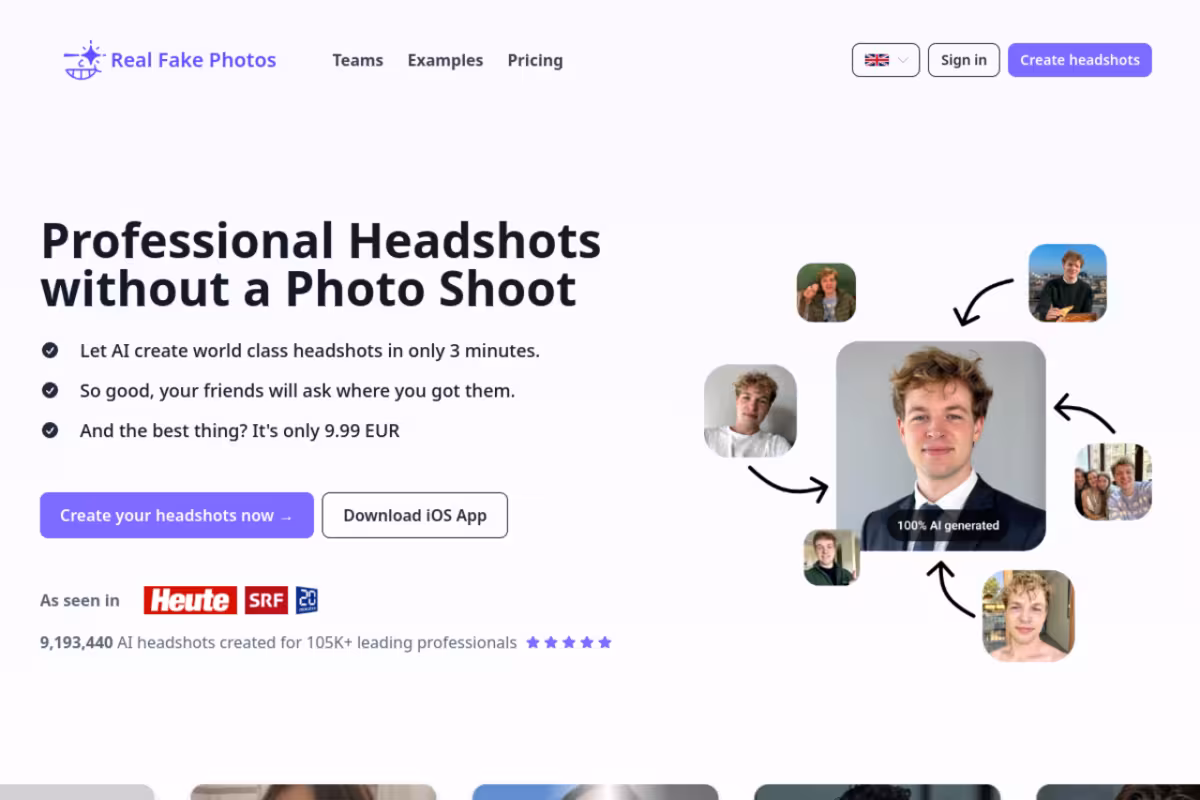Expand the language flag dropdown
The image size is (1200, 800).
coord(886,60)
